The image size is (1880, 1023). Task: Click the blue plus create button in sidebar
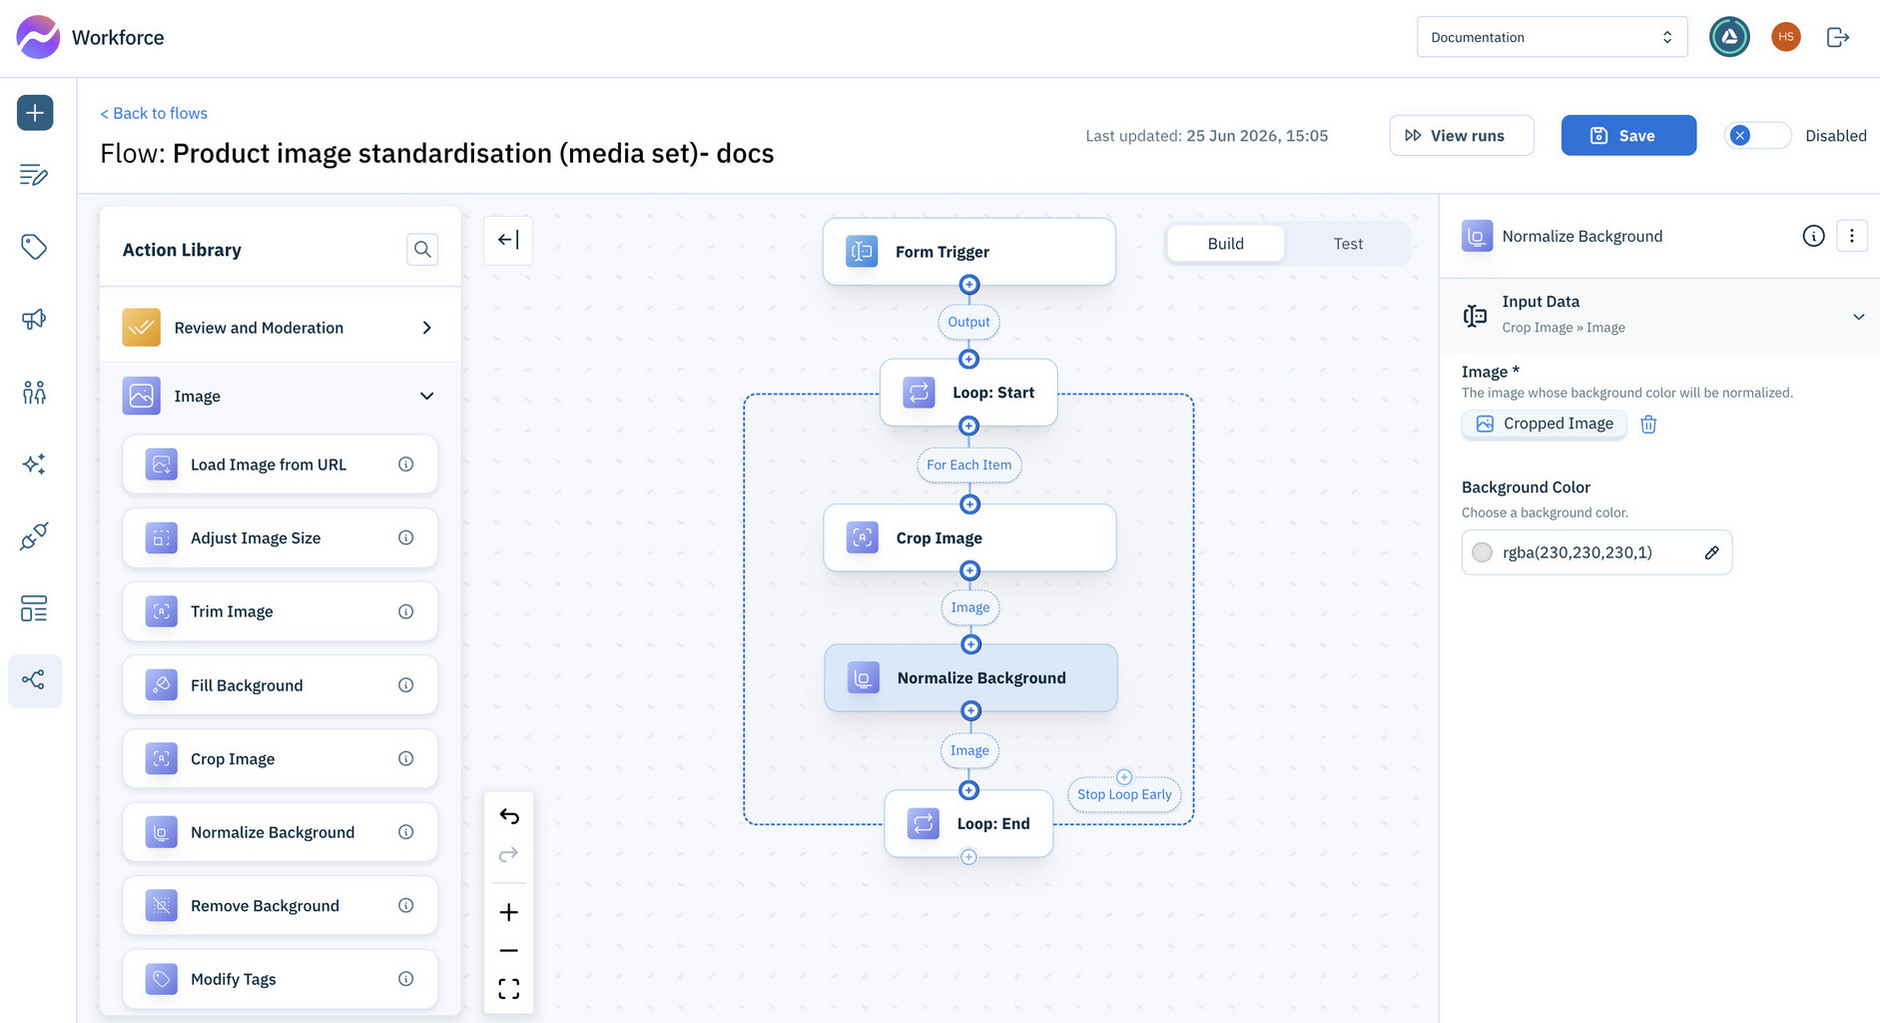tap(35, 112)
